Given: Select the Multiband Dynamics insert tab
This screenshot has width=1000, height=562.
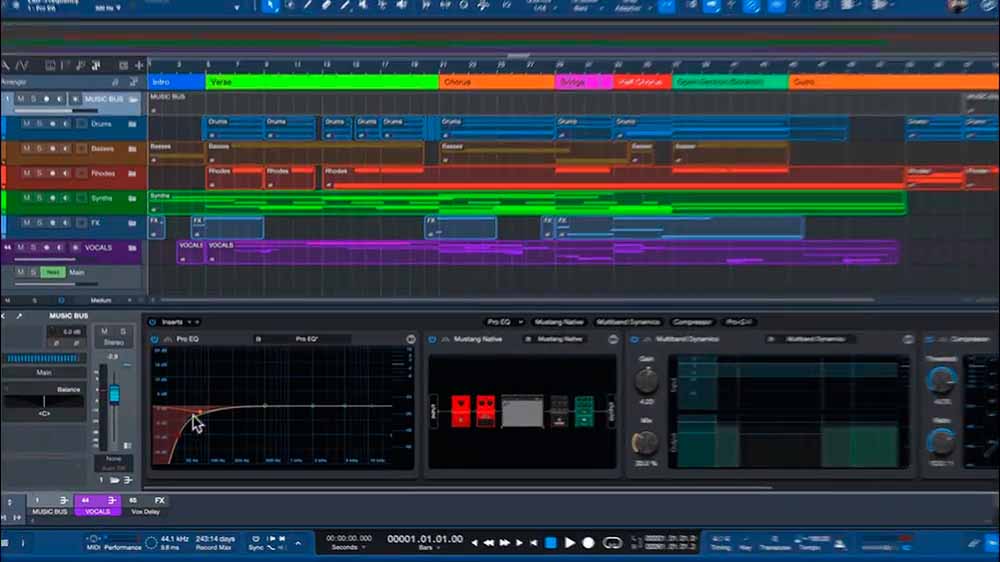Looking at the screenshot, I should 628,322.
